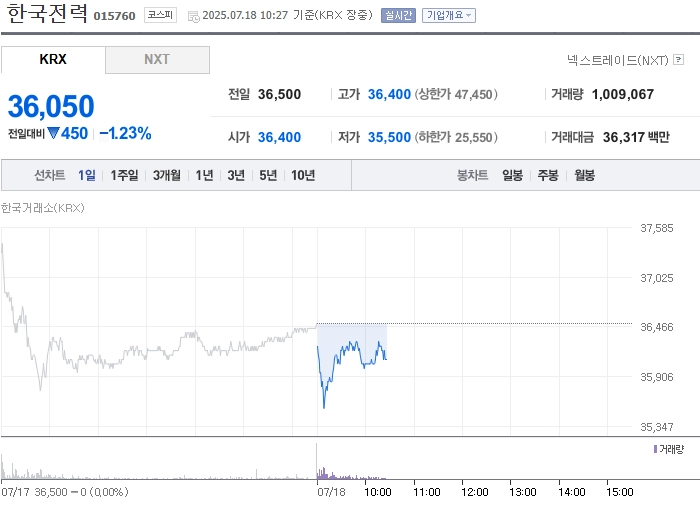Click the 한국거래소(KRX) chart caption
This screenshot has height=505, width=700.
(x=42, y=208)
